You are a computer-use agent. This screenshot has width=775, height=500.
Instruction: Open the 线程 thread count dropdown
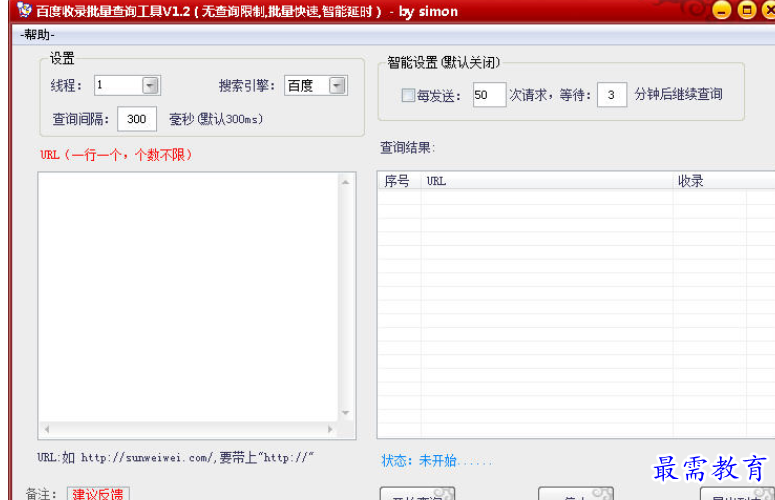coord(150,85)
